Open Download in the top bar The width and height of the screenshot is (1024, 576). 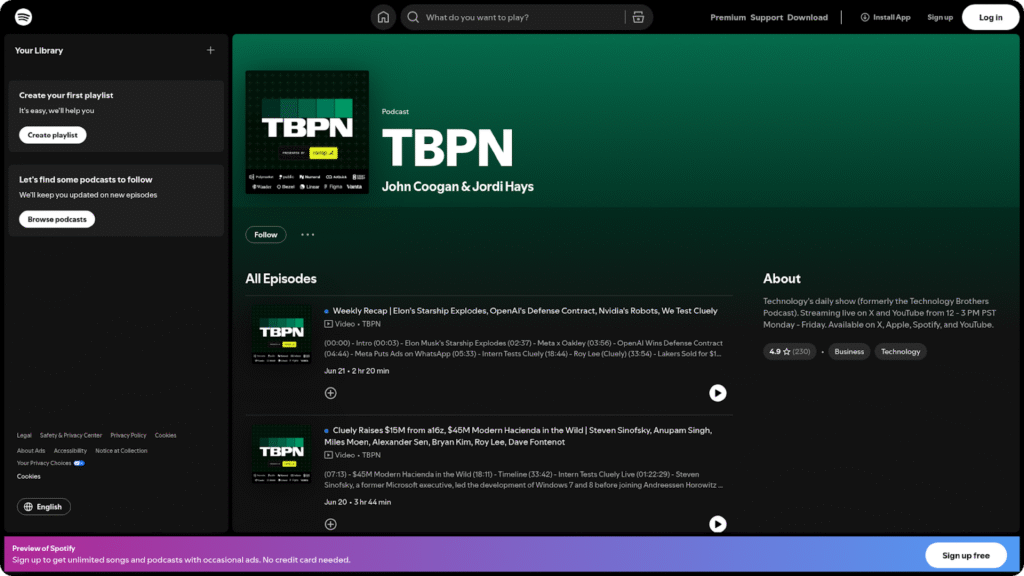pyautogui.click(x=807, y=17)
